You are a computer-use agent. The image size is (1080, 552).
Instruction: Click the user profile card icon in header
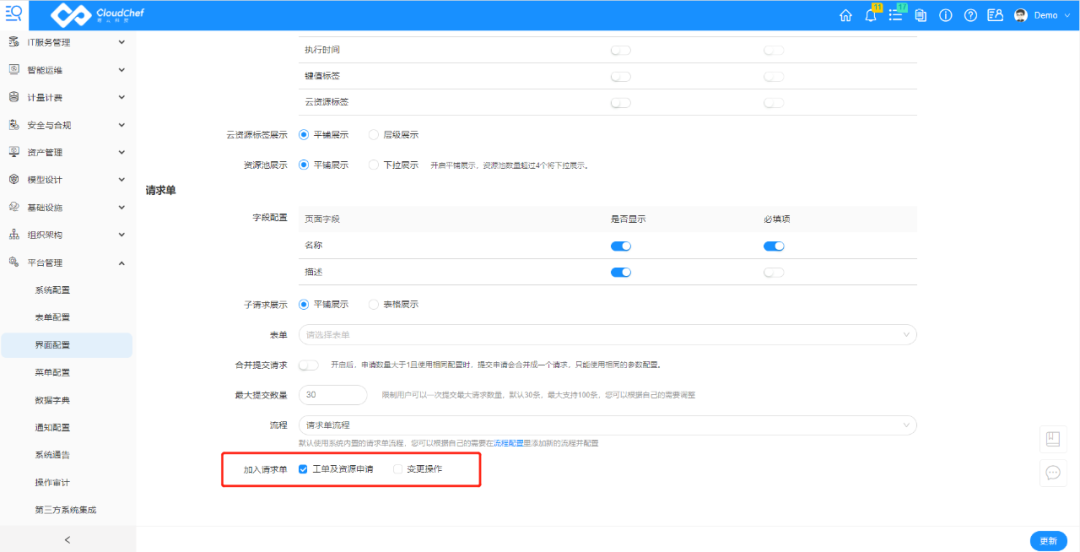pos(995,16)
